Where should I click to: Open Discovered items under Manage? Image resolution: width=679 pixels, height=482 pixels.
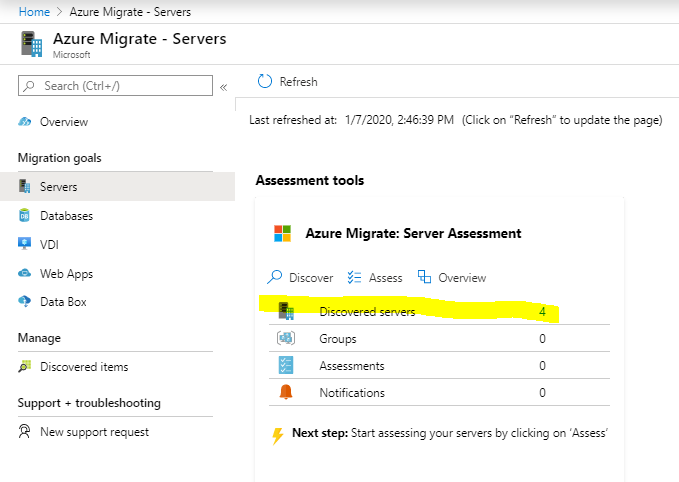84,367
